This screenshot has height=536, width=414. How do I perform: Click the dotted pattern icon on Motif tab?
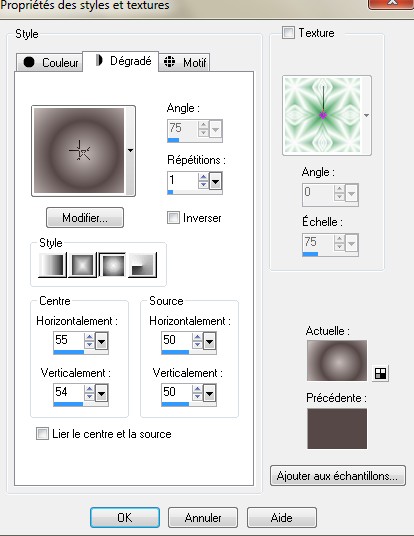click(170, 62)
